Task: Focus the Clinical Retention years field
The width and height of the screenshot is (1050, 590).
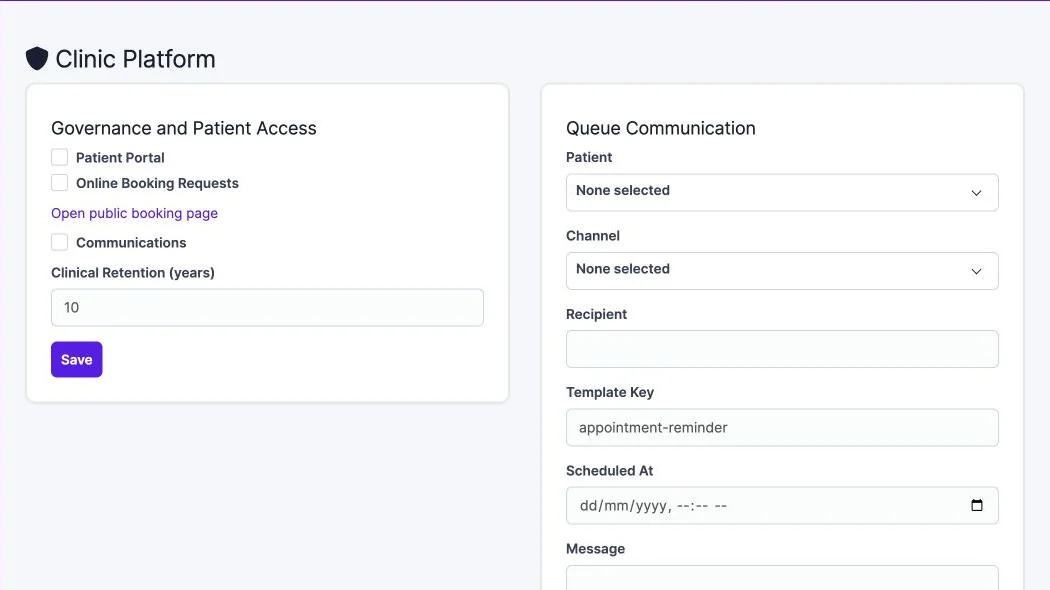Action: point(267,307)
